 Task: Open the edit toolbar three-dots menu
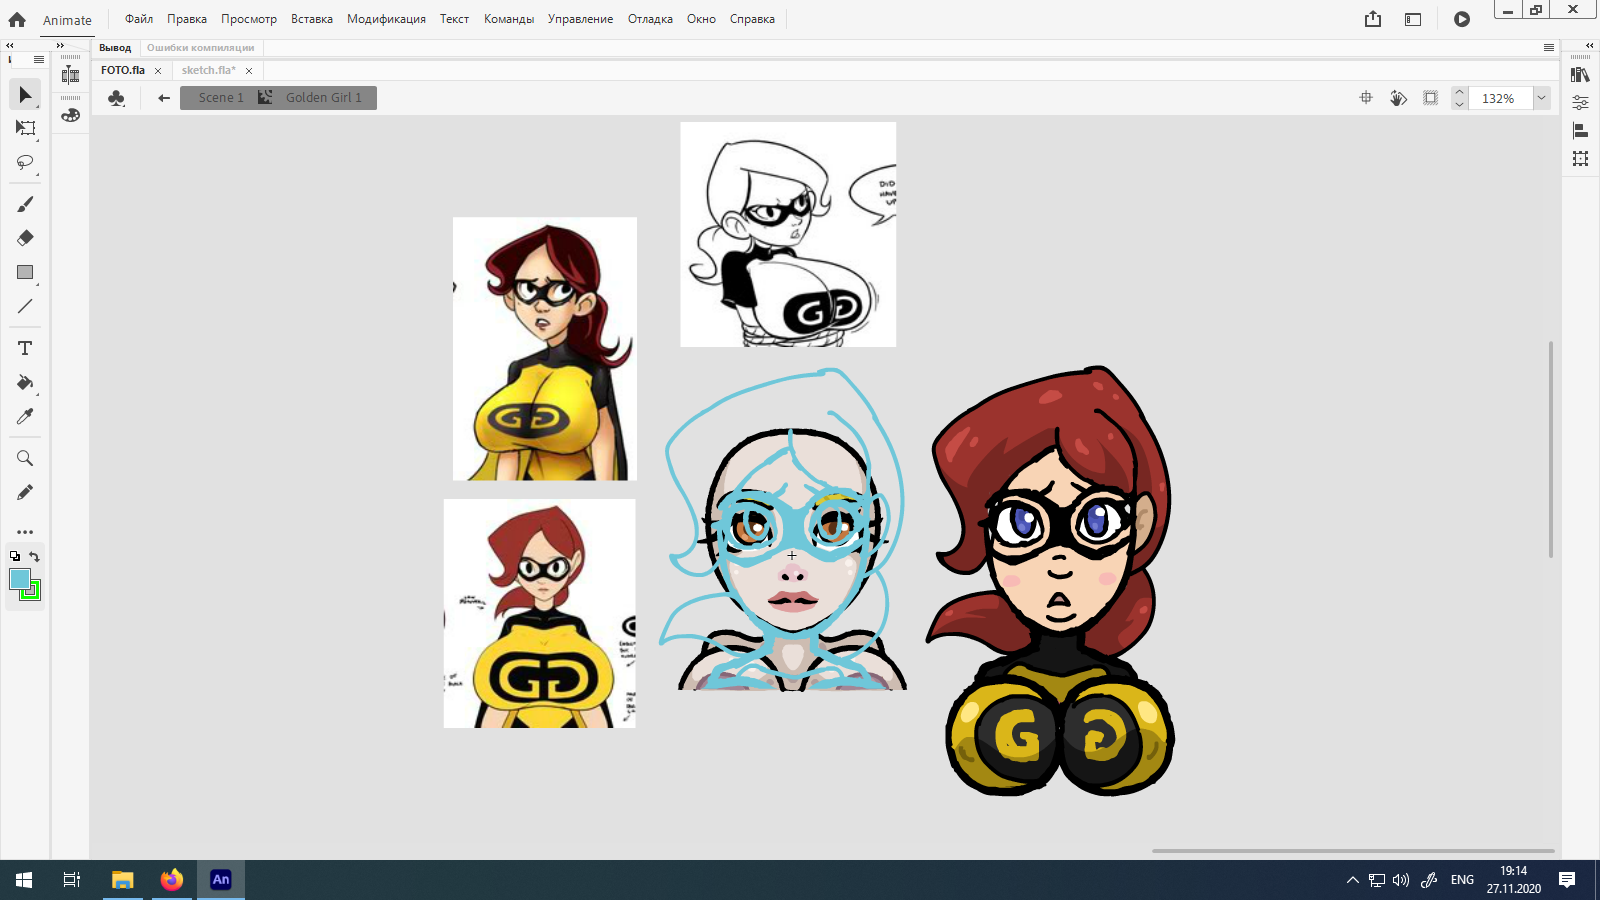(x=25, y=532)
